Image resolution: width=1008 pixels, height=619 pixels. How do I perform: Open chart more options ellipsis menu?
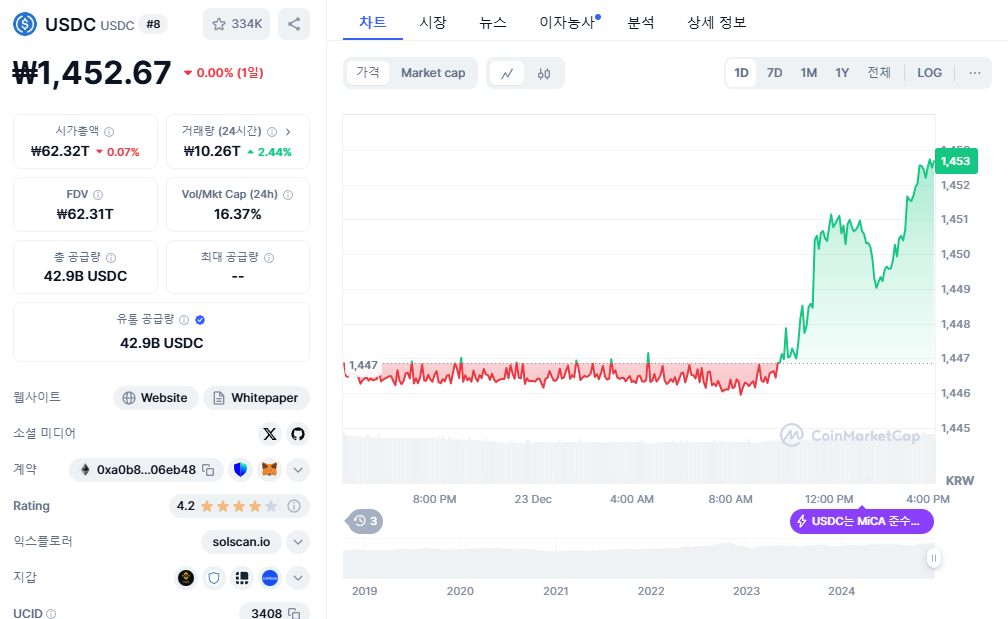pos(975,73)
